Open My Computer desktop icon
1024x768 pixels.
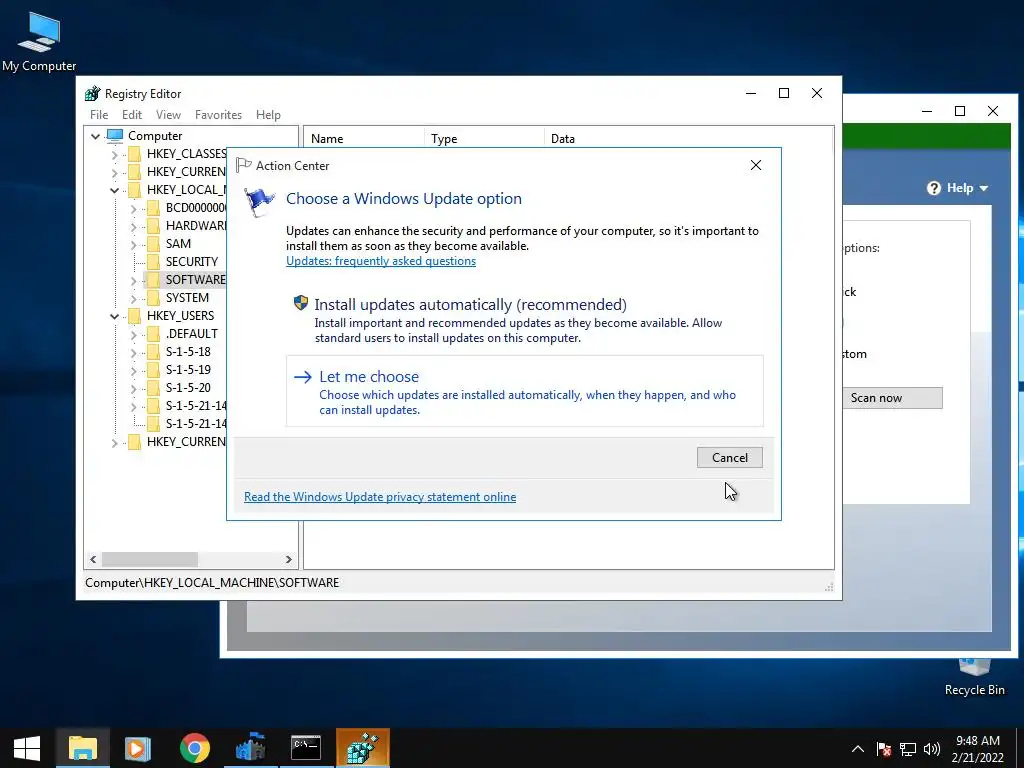click(39, 42)
